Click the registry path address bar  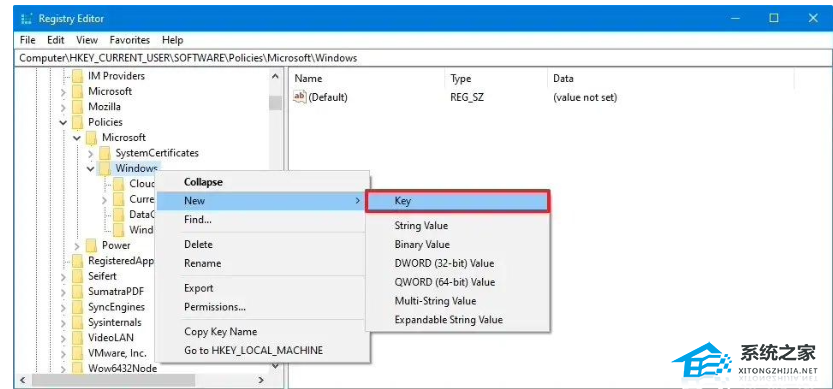tap(422, 58)
